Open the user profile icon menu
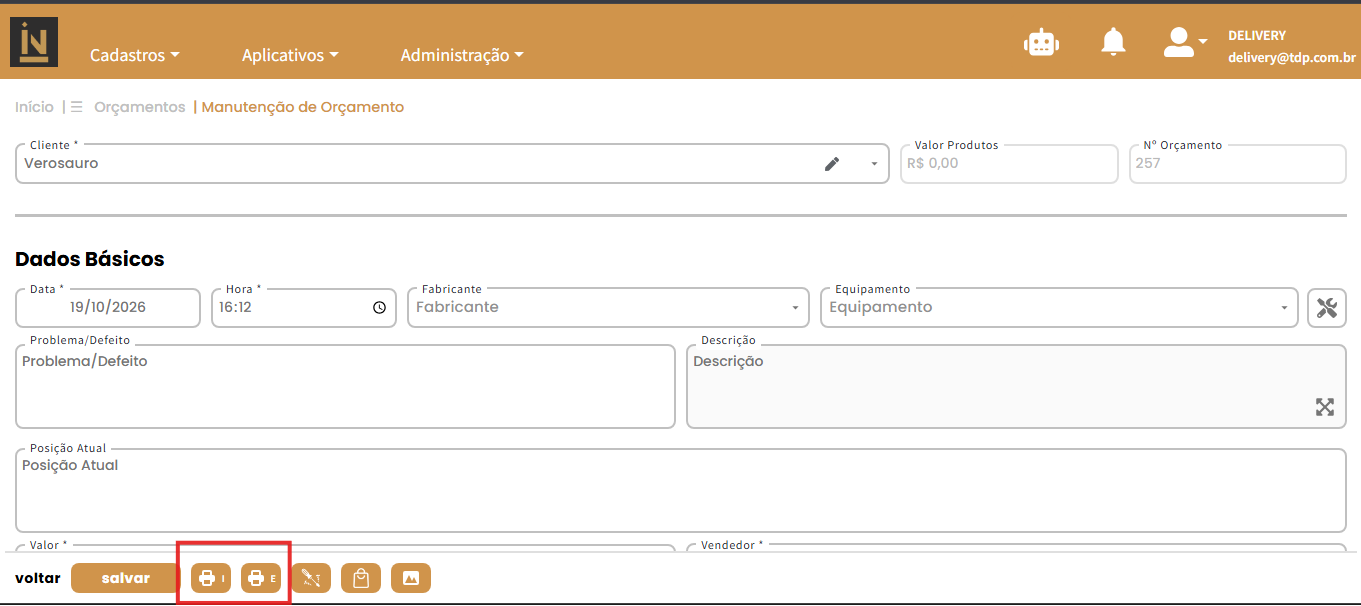Viewport: 1361px width, 606px height. (x=1186, y=42)
